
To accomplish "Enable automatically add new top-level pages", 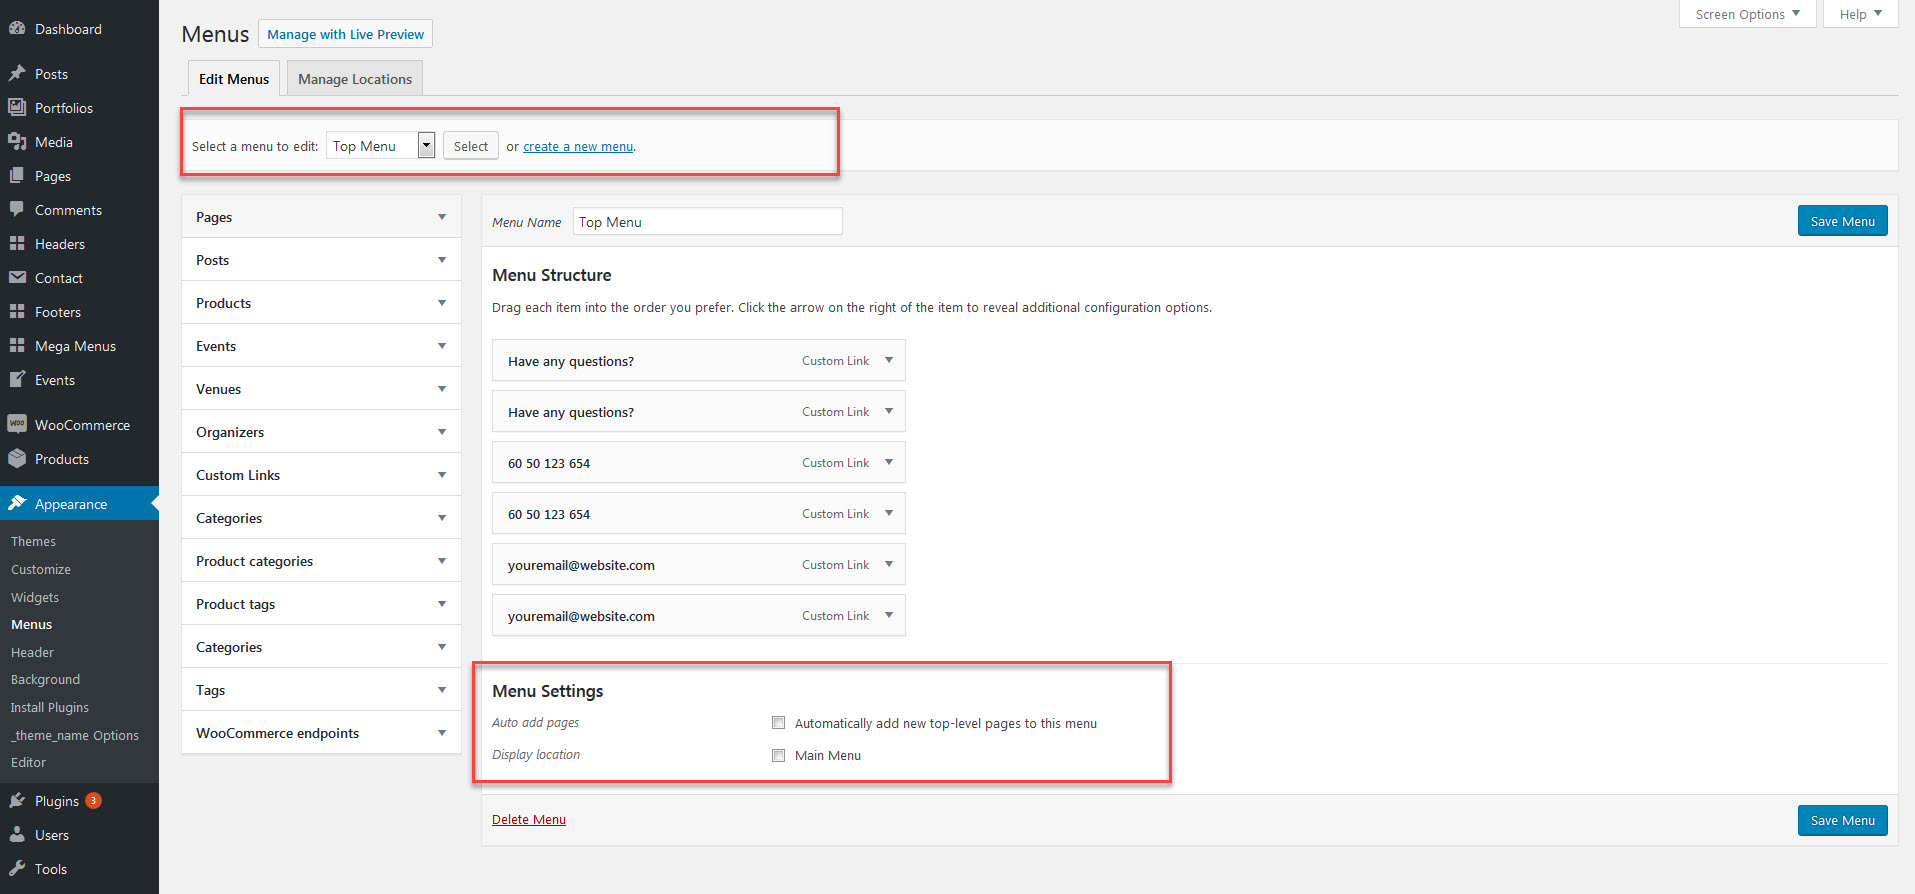I will point(778,723).
